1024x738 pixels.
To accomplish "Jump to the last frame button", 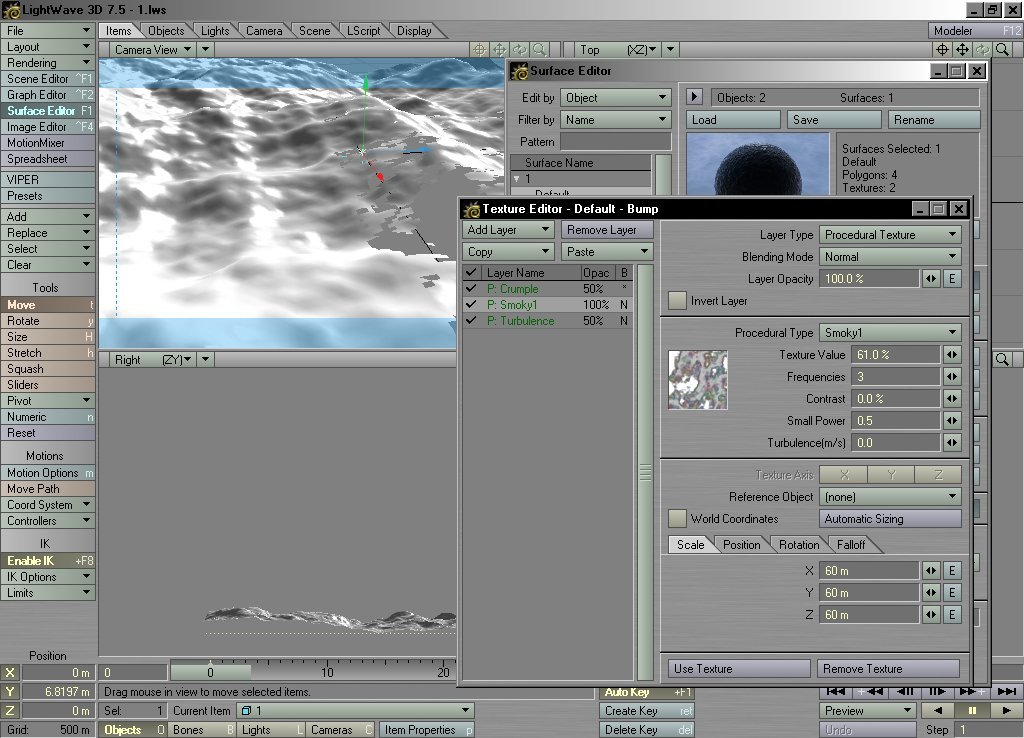I will point(1006,691).
